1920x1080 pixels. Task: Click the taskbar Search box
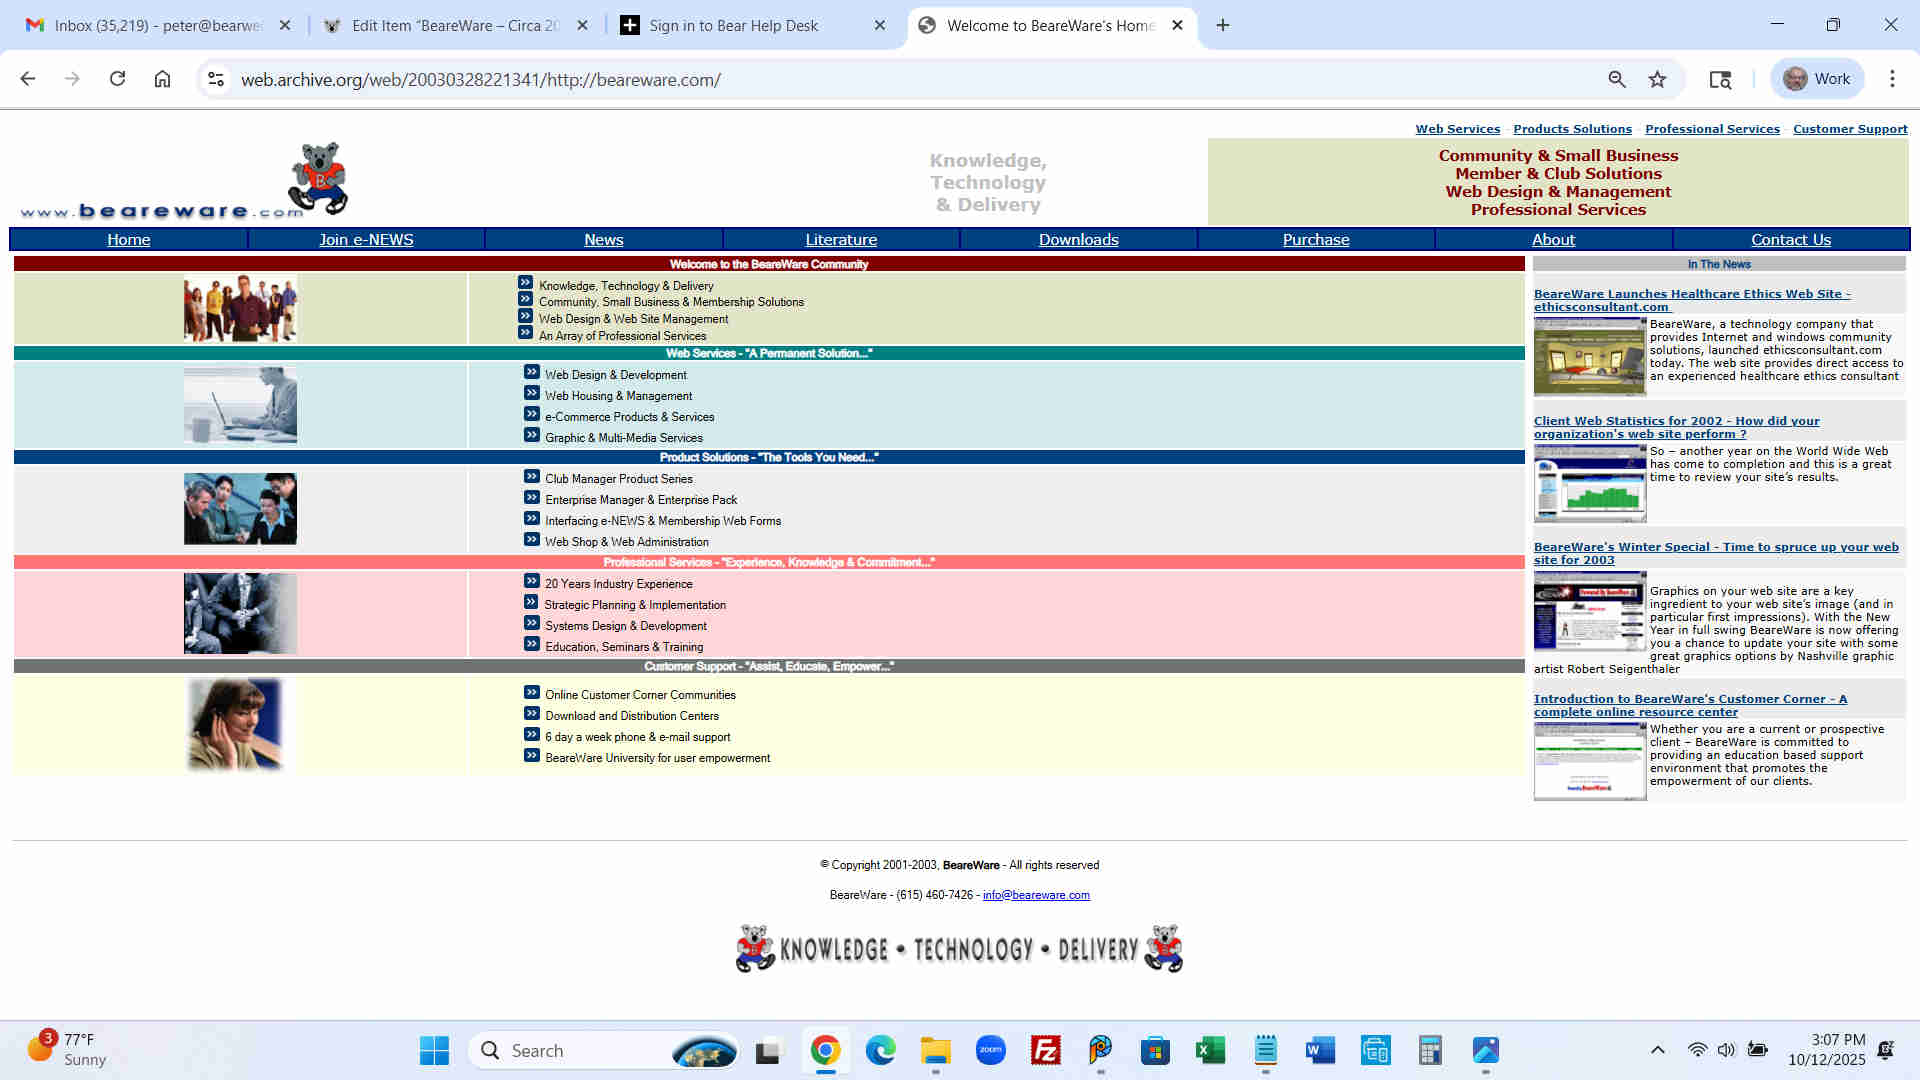604,1050
